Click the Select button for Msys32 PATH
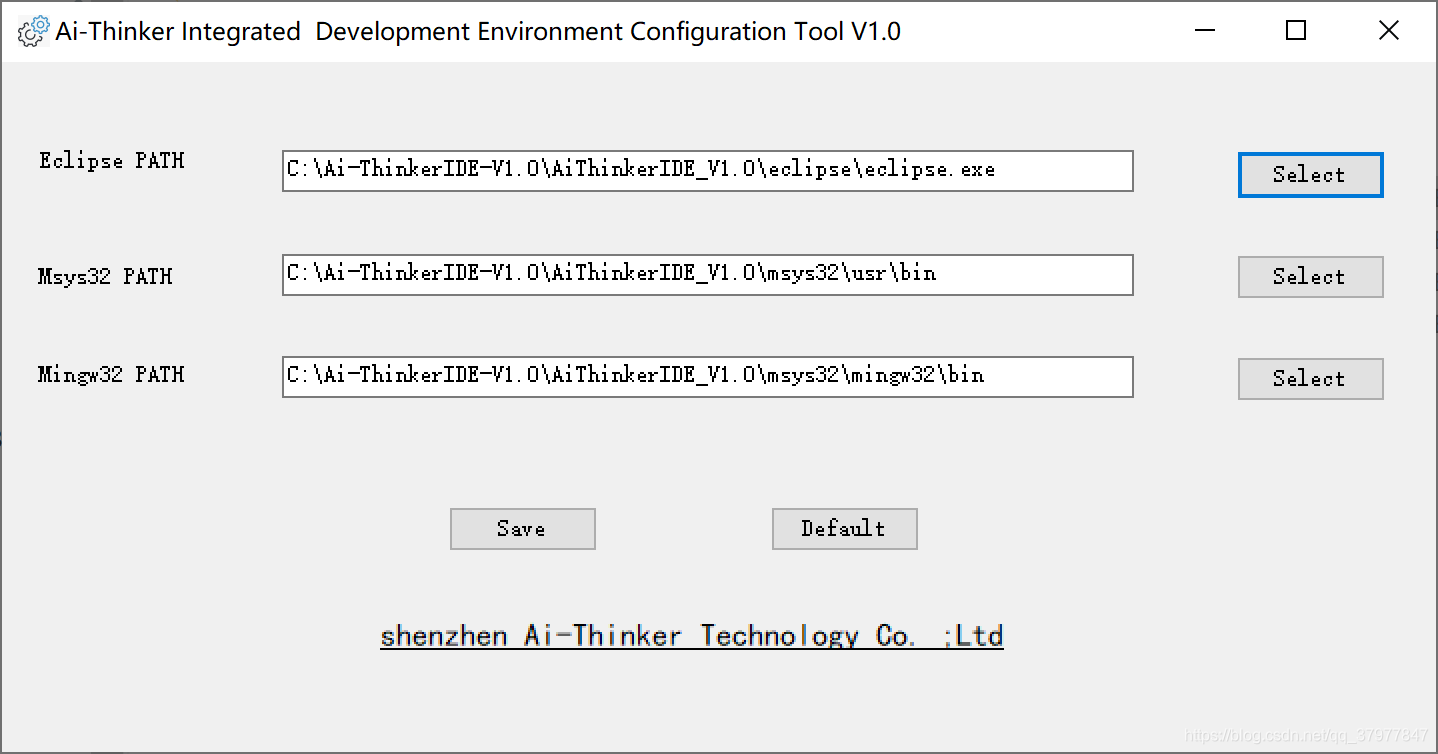Image resolution: width=1438 pixels, height=754 pixels. tap(1310, 277)
